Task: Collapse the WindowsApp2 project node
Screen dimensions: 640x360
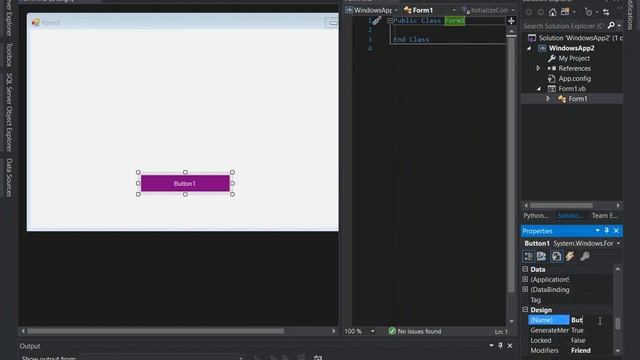Action: (x=529, y=48)
